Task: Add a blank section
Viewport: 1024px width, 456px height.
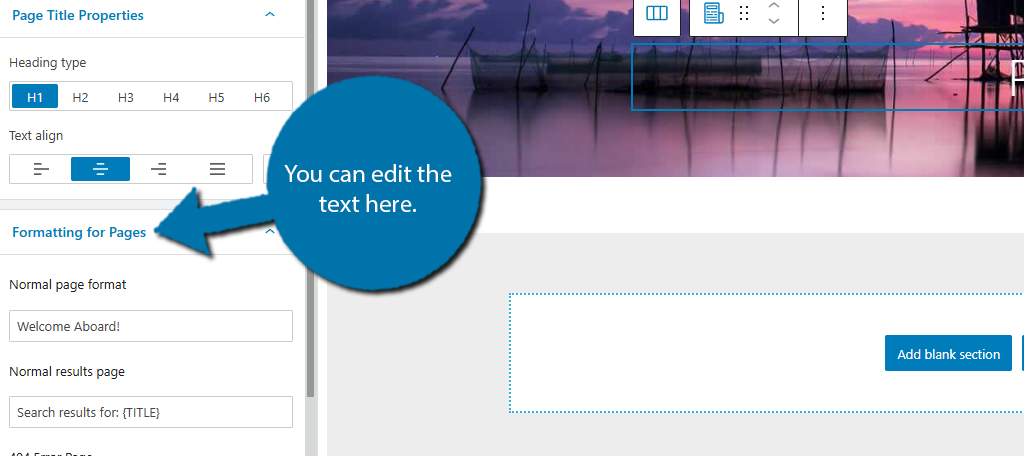Action: 948,353
